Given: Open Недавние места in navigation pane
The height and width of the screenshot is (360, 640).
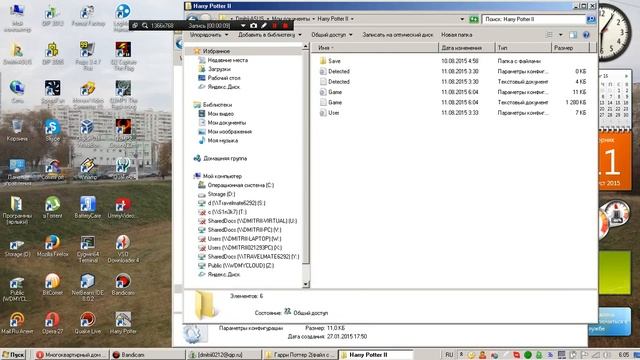Looking at the screenshot, I should pyautogui.click(x=228, y=60).
